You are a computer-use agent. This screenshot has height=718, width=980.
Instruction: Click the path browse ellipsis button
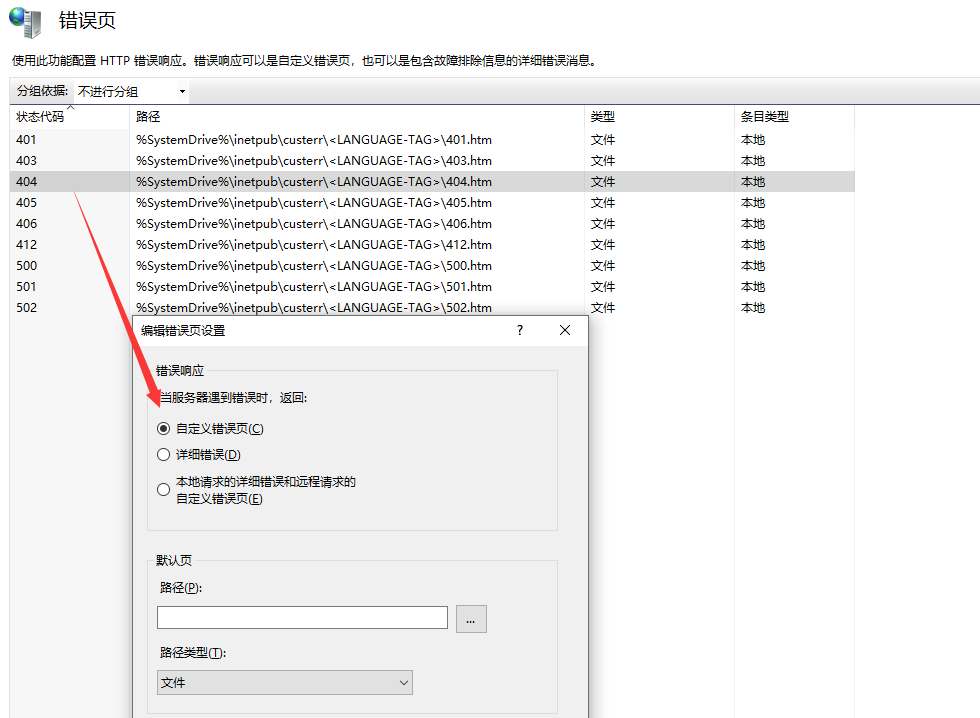[x=471, y=619]
